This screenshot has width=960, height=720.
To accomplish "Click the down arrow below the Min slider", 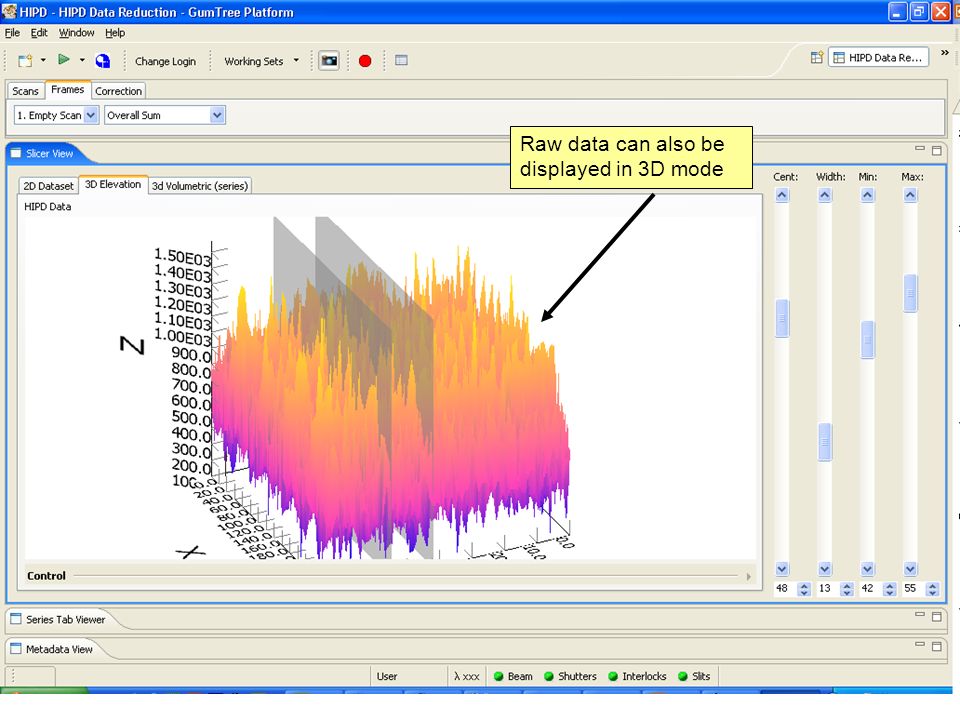I will [868, 569].
